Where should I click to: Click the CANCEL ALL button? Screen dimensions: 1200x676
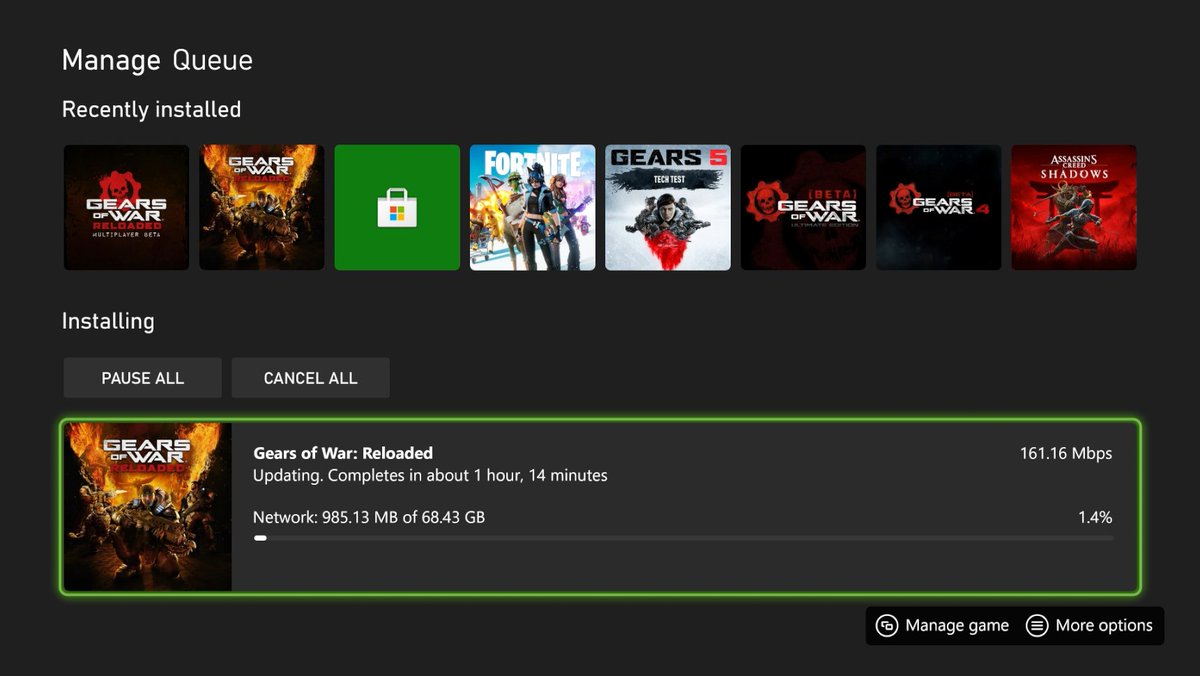(x=310, y=378)
